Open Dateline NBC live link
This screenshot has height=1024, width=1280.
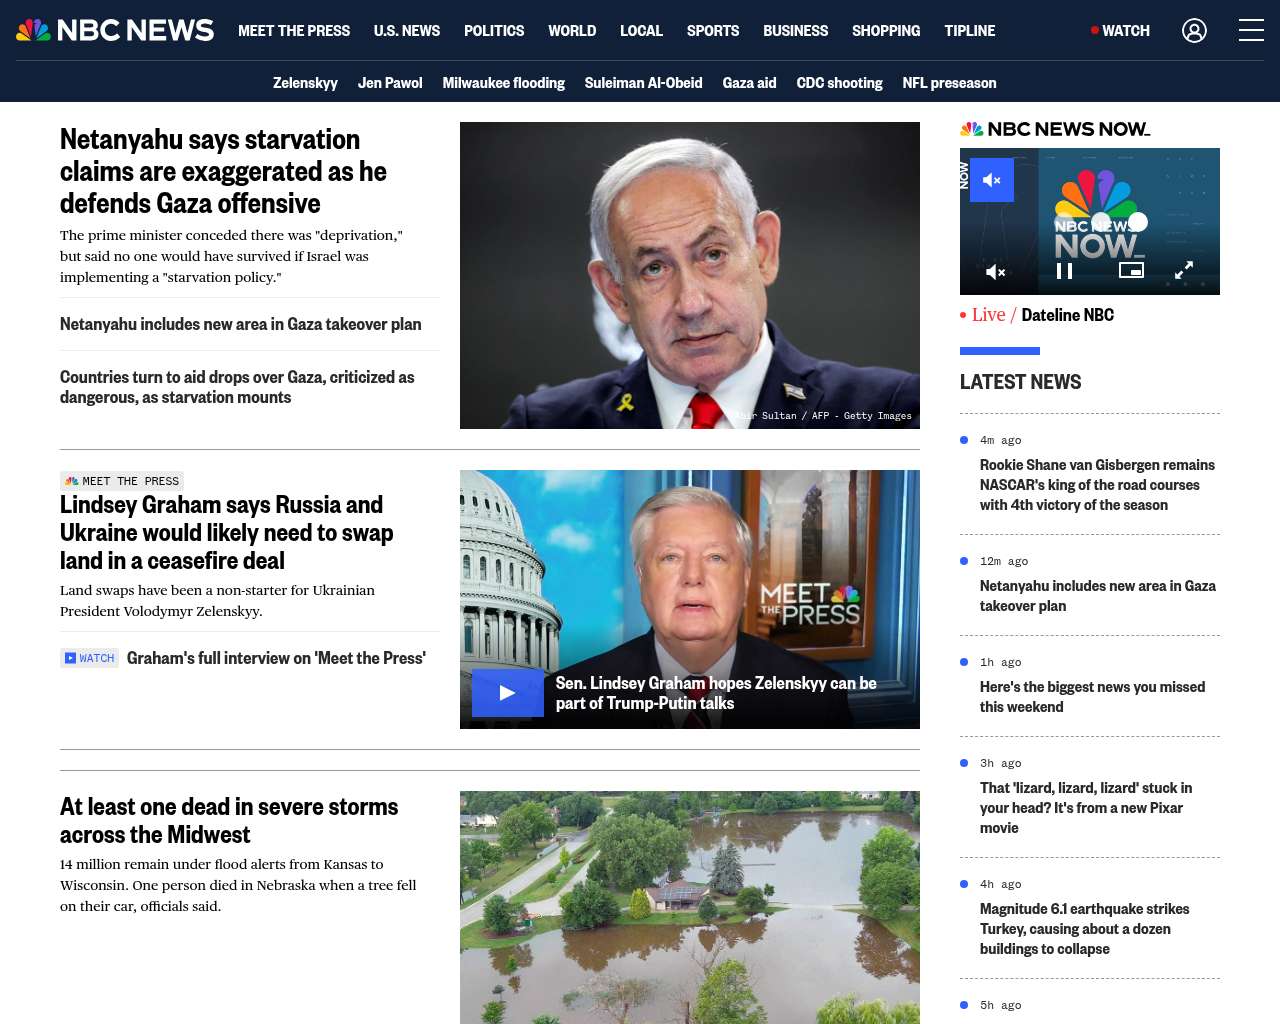pyautogui.click(x=1068, y=315)
